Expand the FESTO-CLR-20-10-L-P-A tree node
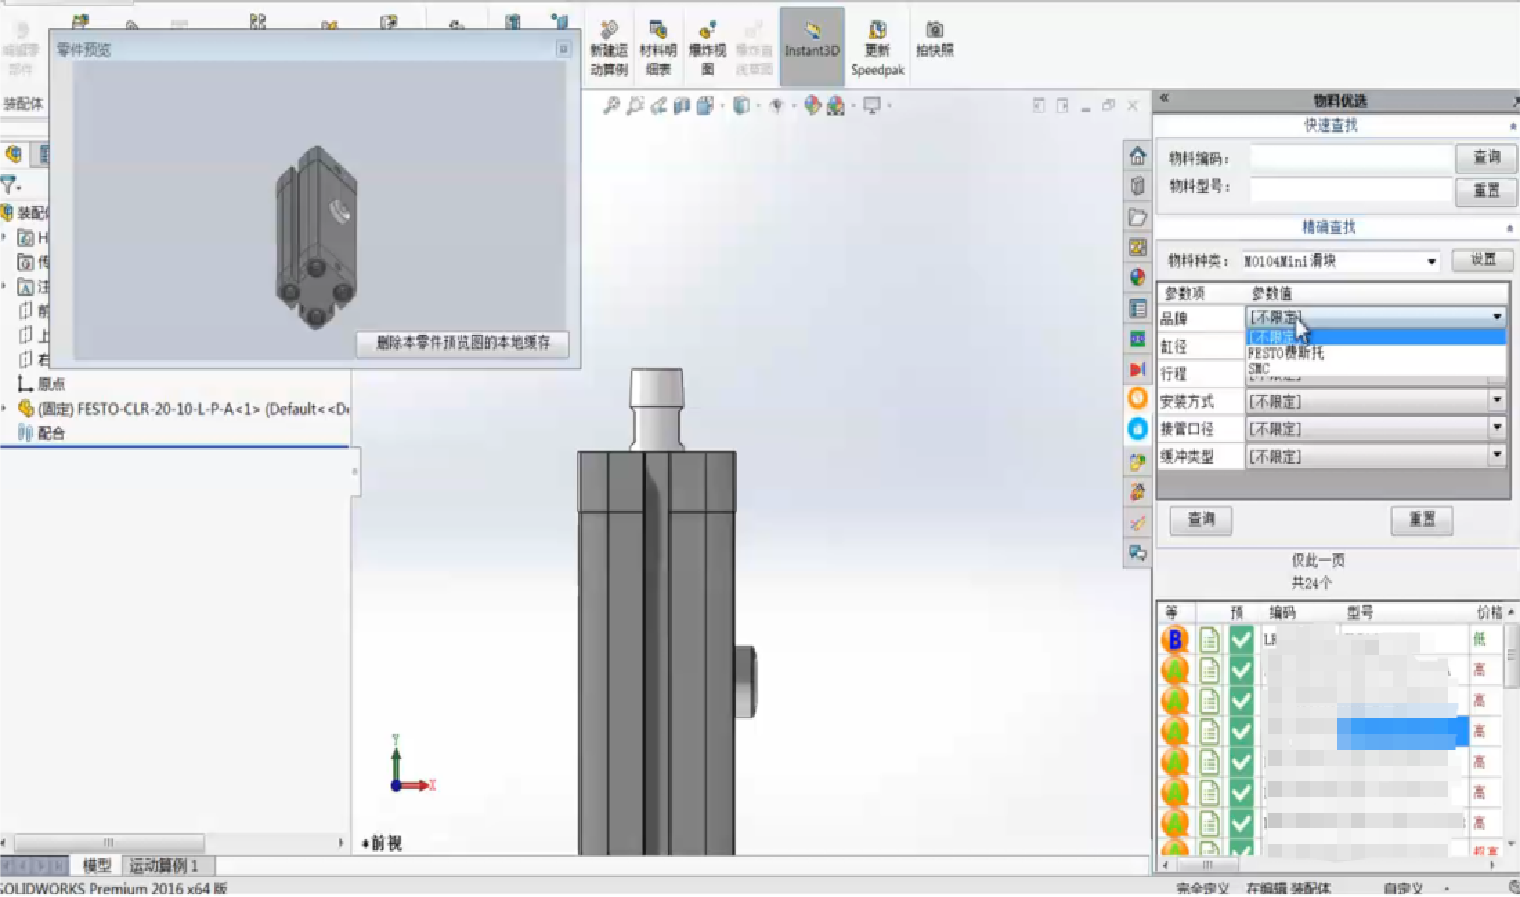 (5, 408)
